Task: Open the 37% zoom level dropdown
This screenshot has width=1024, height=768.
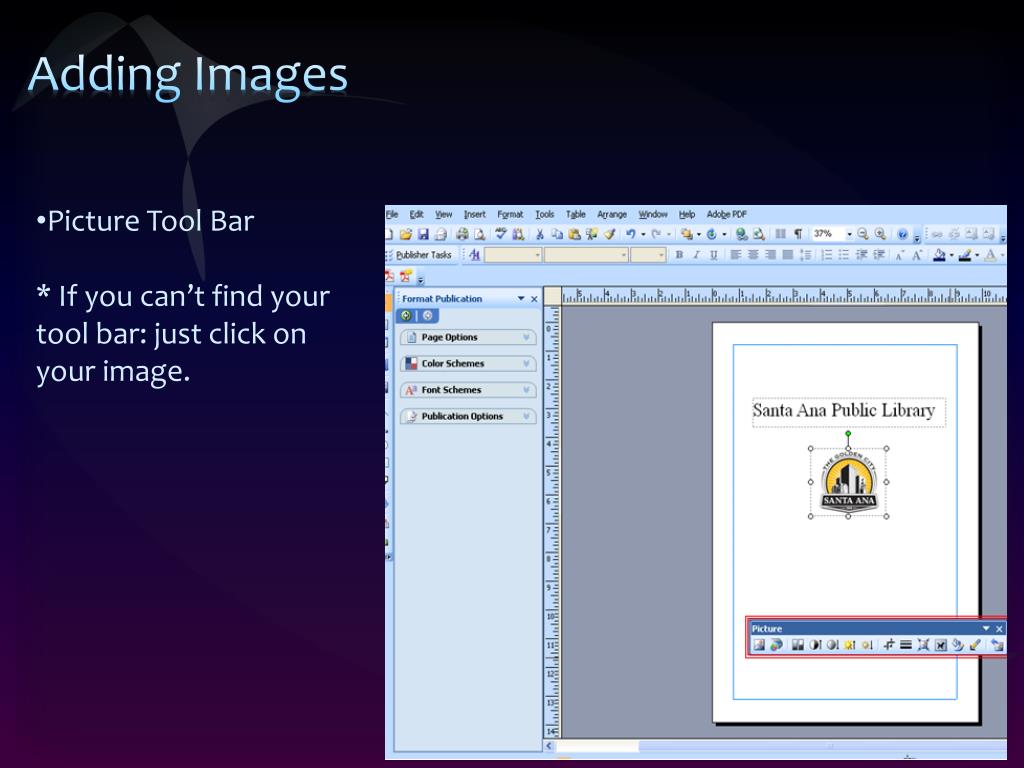Action: (850, 234)
